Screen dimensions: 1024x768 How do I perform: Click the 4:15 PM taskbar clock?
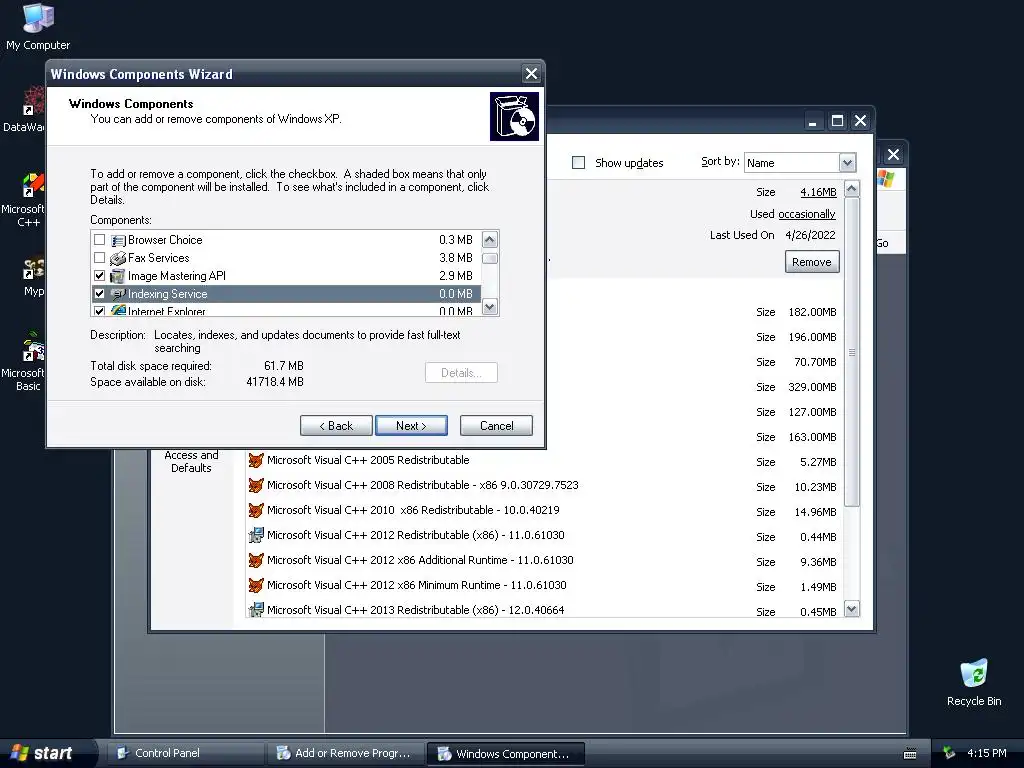coord(986,753)
